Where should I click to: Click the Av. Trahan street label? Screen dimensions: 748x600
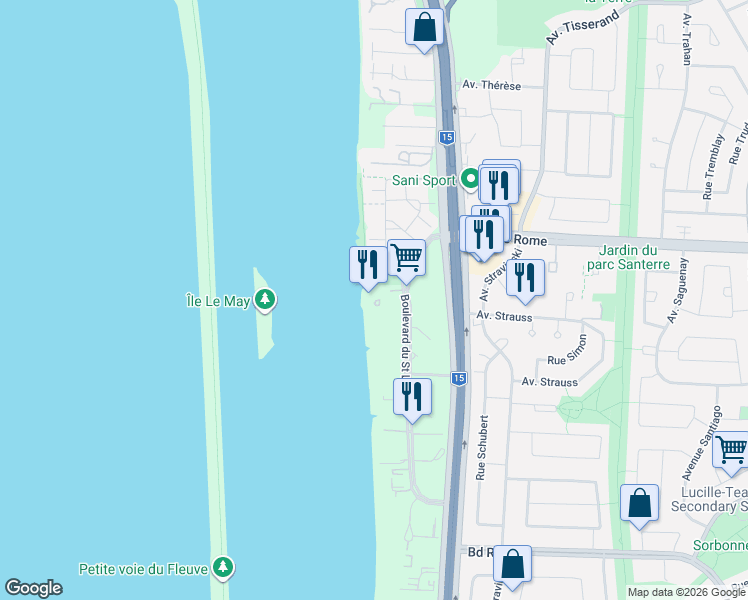click(687, 39)
